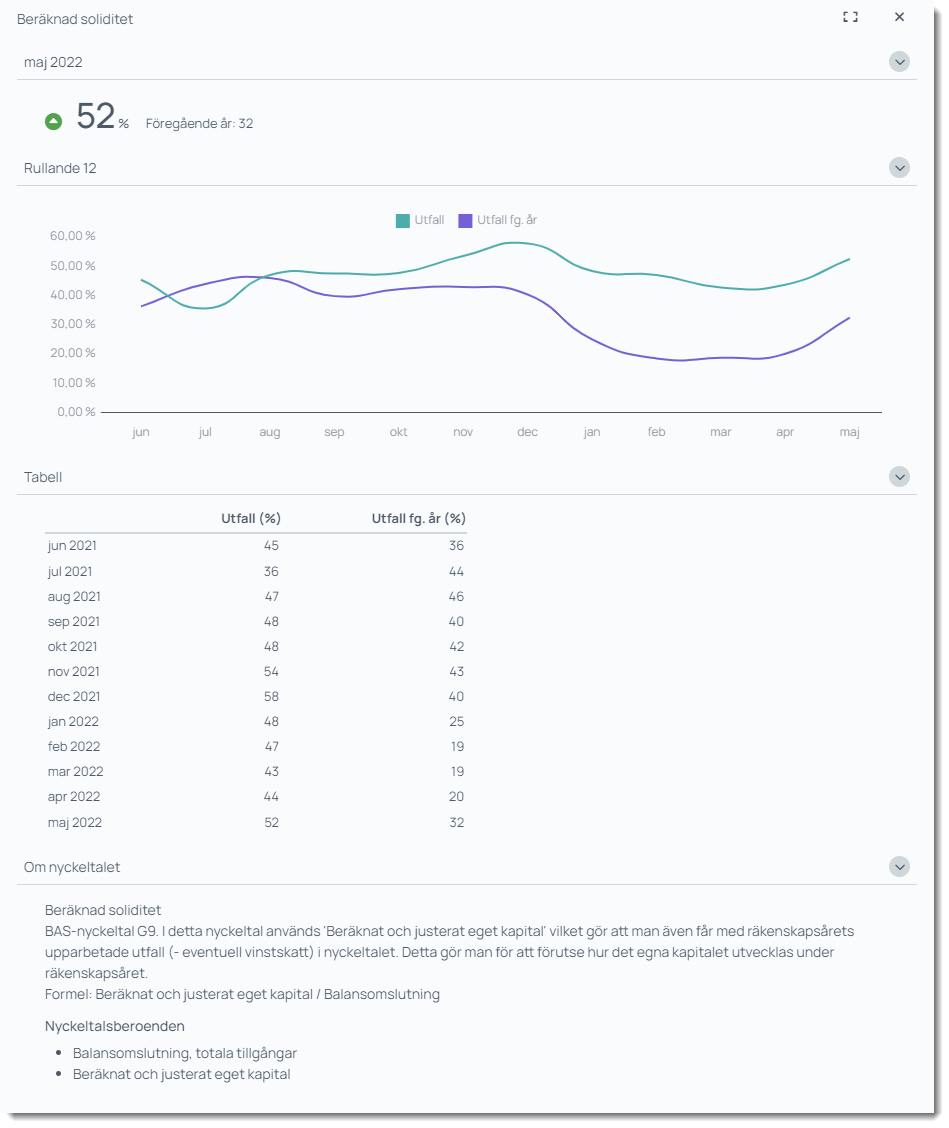Click Beräknat och justerat eget kapital dependency
949x1128 pixels.
pyautogui.click(x=181, y=1074)
